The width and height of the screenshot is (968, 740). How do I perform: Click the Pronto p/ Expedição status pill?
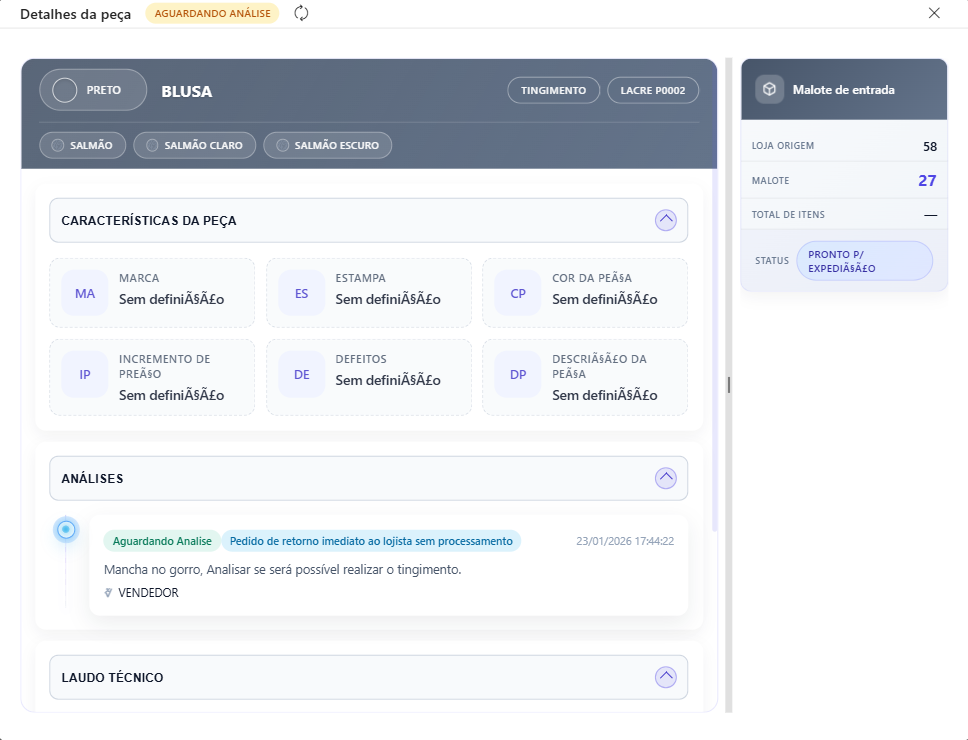[x=864, y=260]
